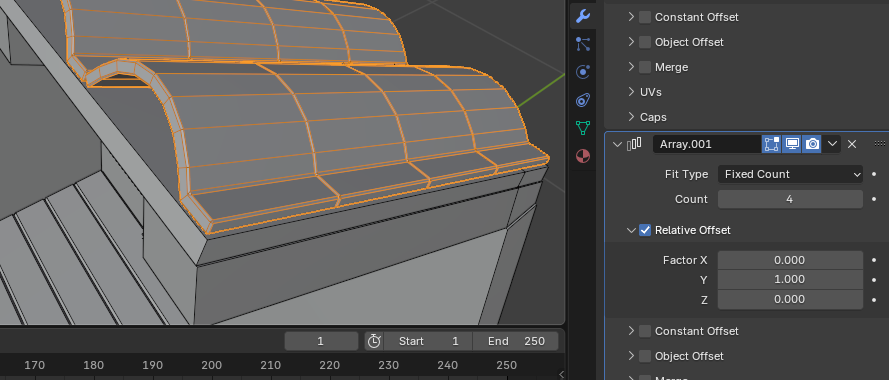This screenshot has width=889, height=380.
Task: Enable upper Object Offset checkbox
Action: (x=645, y=42)
